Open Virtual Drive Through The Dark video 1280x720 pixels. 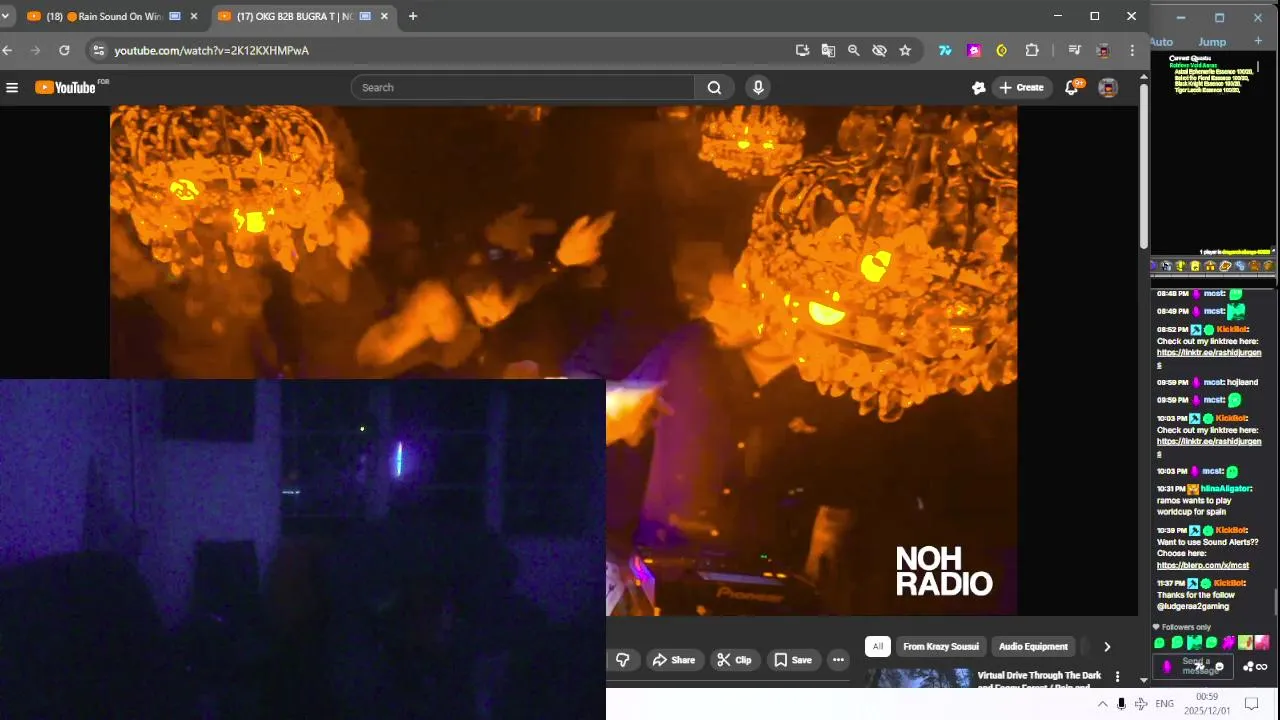(1039, 680)
